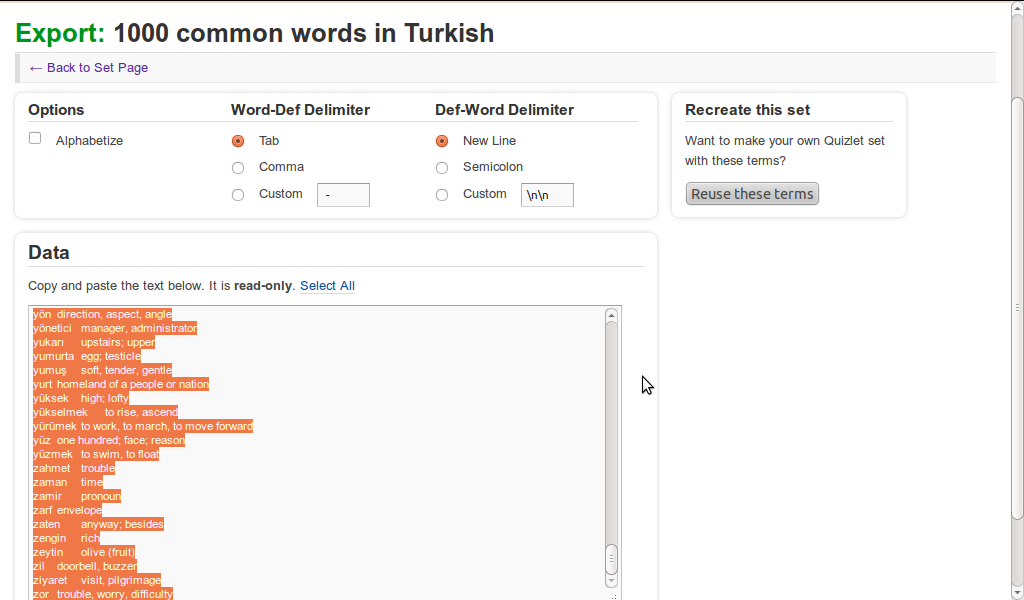Choose Custom Word-Def delimiter option
The image size is (1024, 600).
tap(237, 194)
